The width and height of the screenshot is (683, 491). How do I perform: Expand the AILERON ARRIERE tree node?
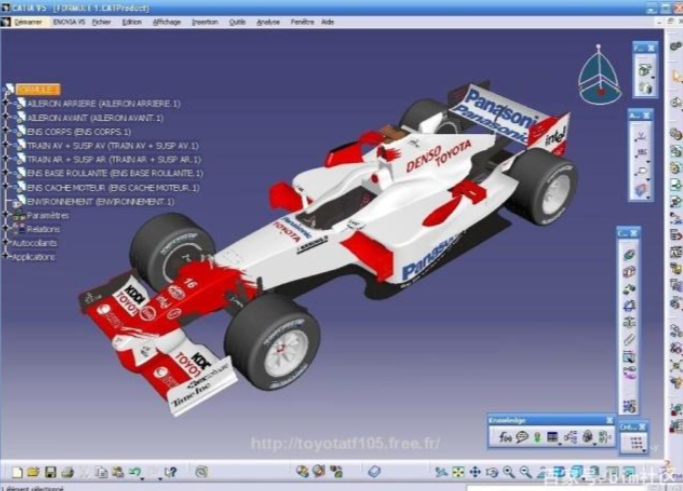click(6, 103)
